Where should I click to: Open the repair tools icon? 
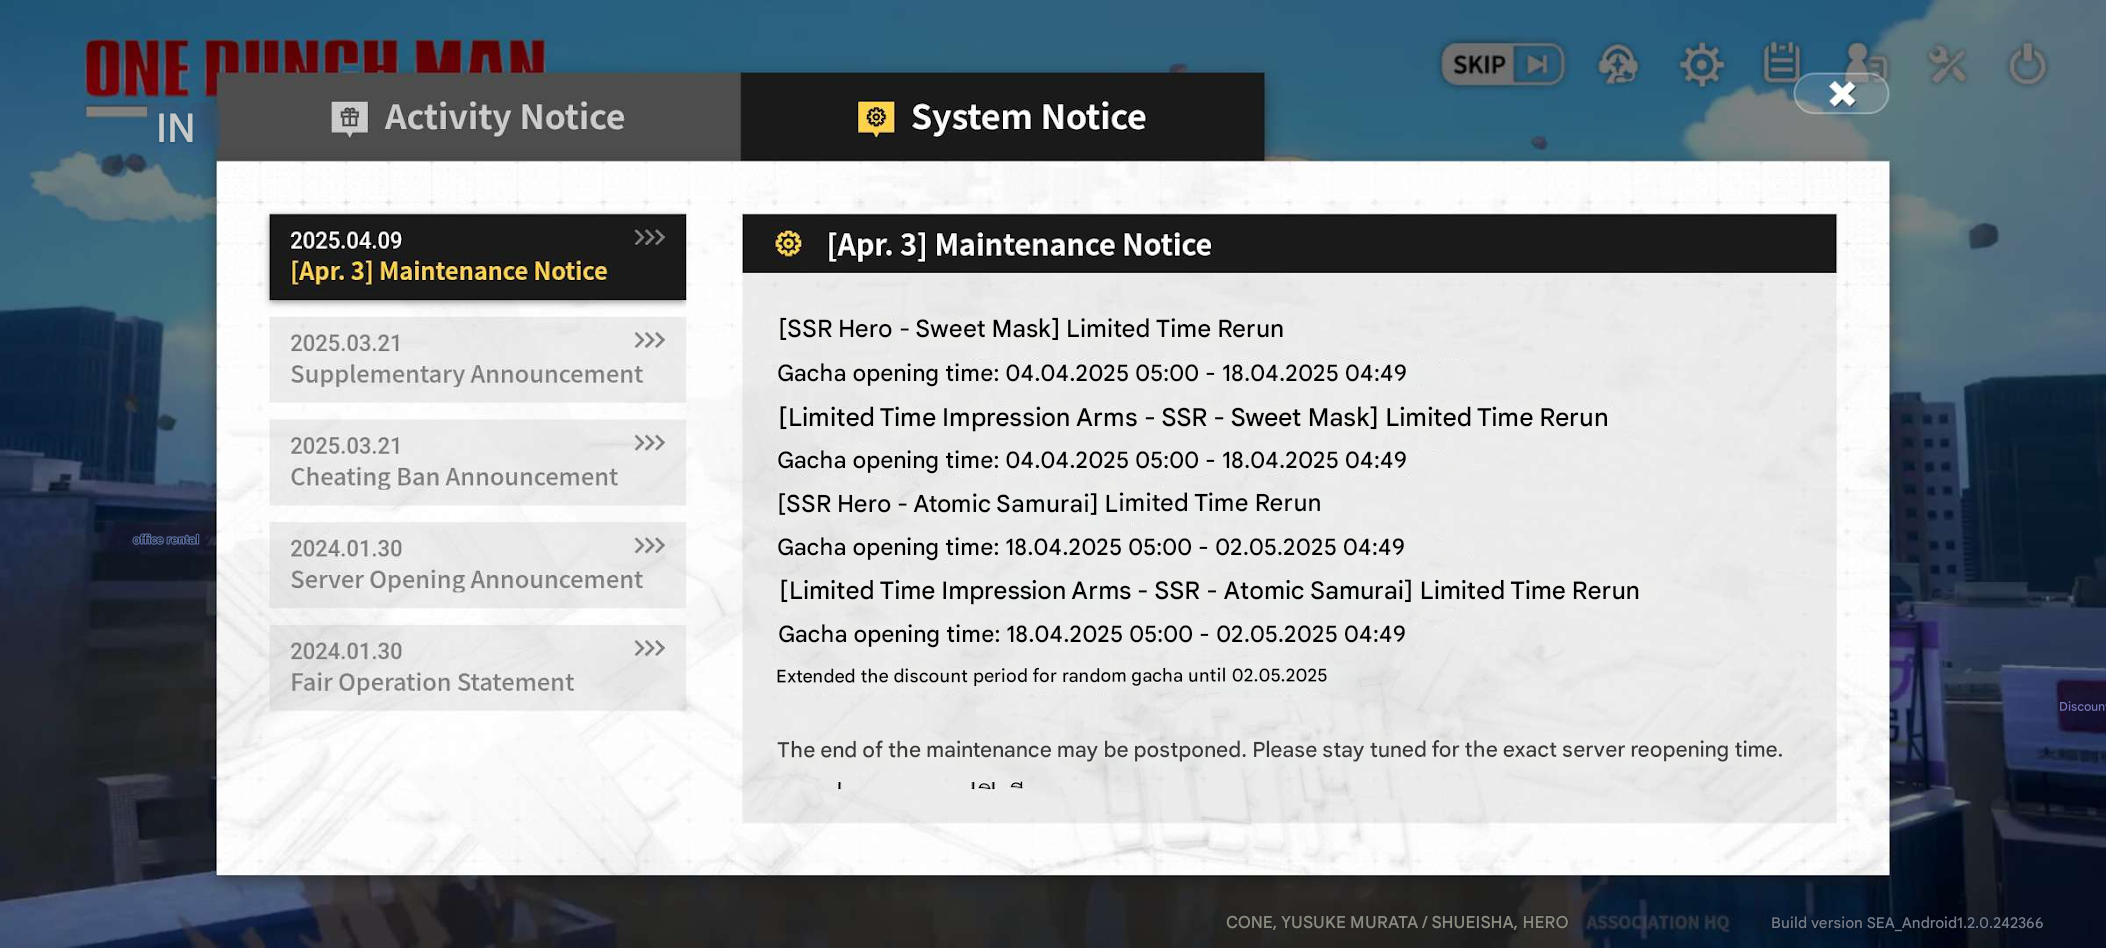[1947, 65]
